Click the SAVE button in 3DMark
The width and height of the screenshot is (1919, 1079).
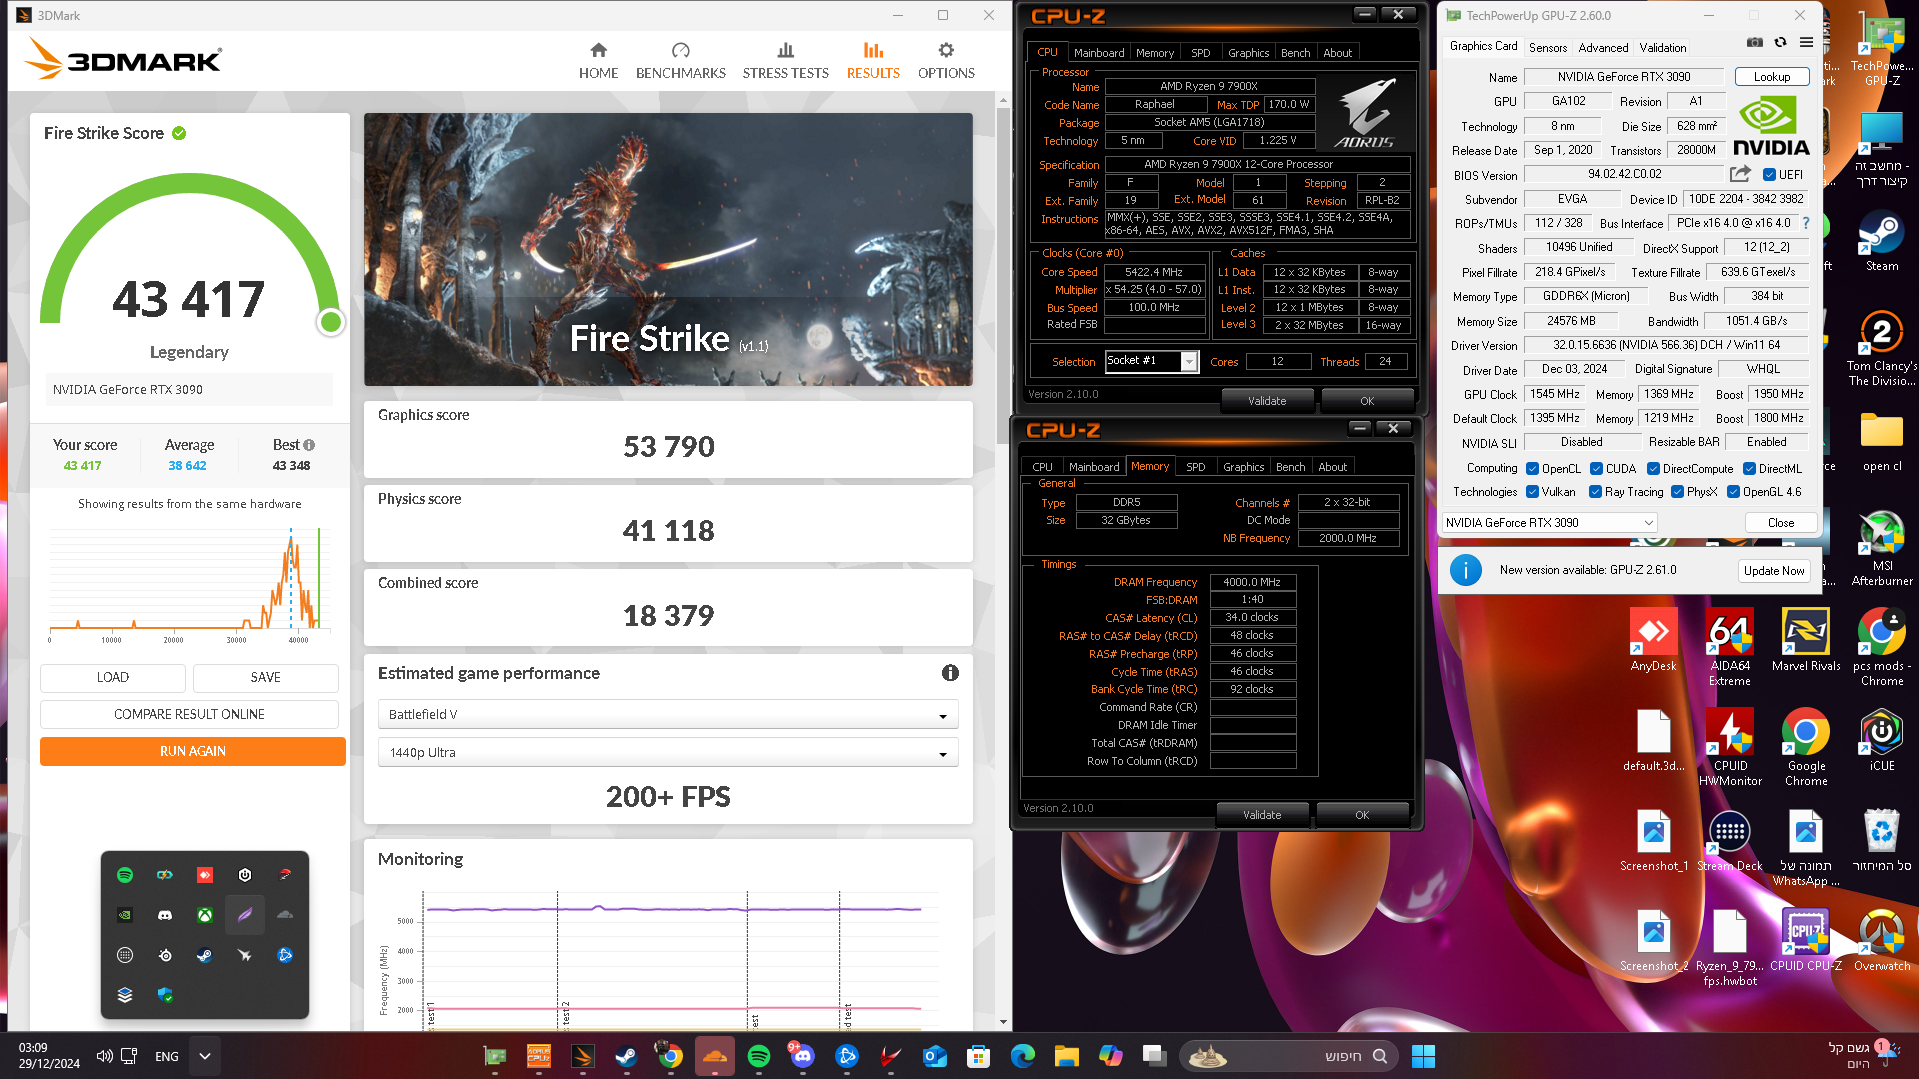[x=265, y=677]
